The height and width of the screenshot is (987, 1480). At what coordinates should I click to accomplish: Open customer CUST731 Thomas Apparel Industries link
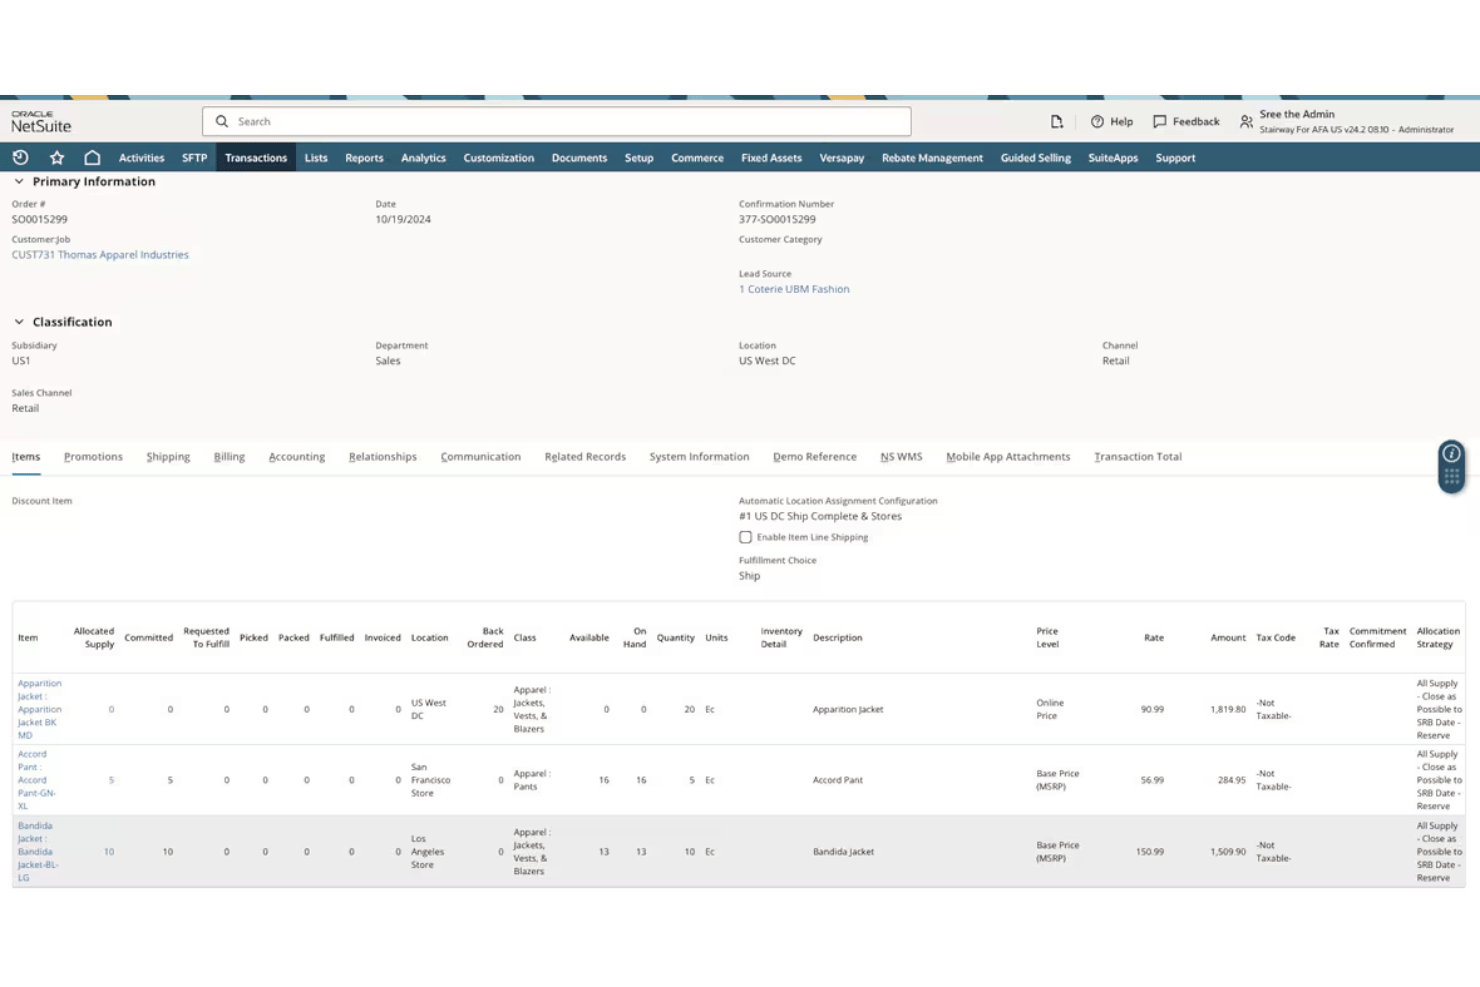(100, 255)
